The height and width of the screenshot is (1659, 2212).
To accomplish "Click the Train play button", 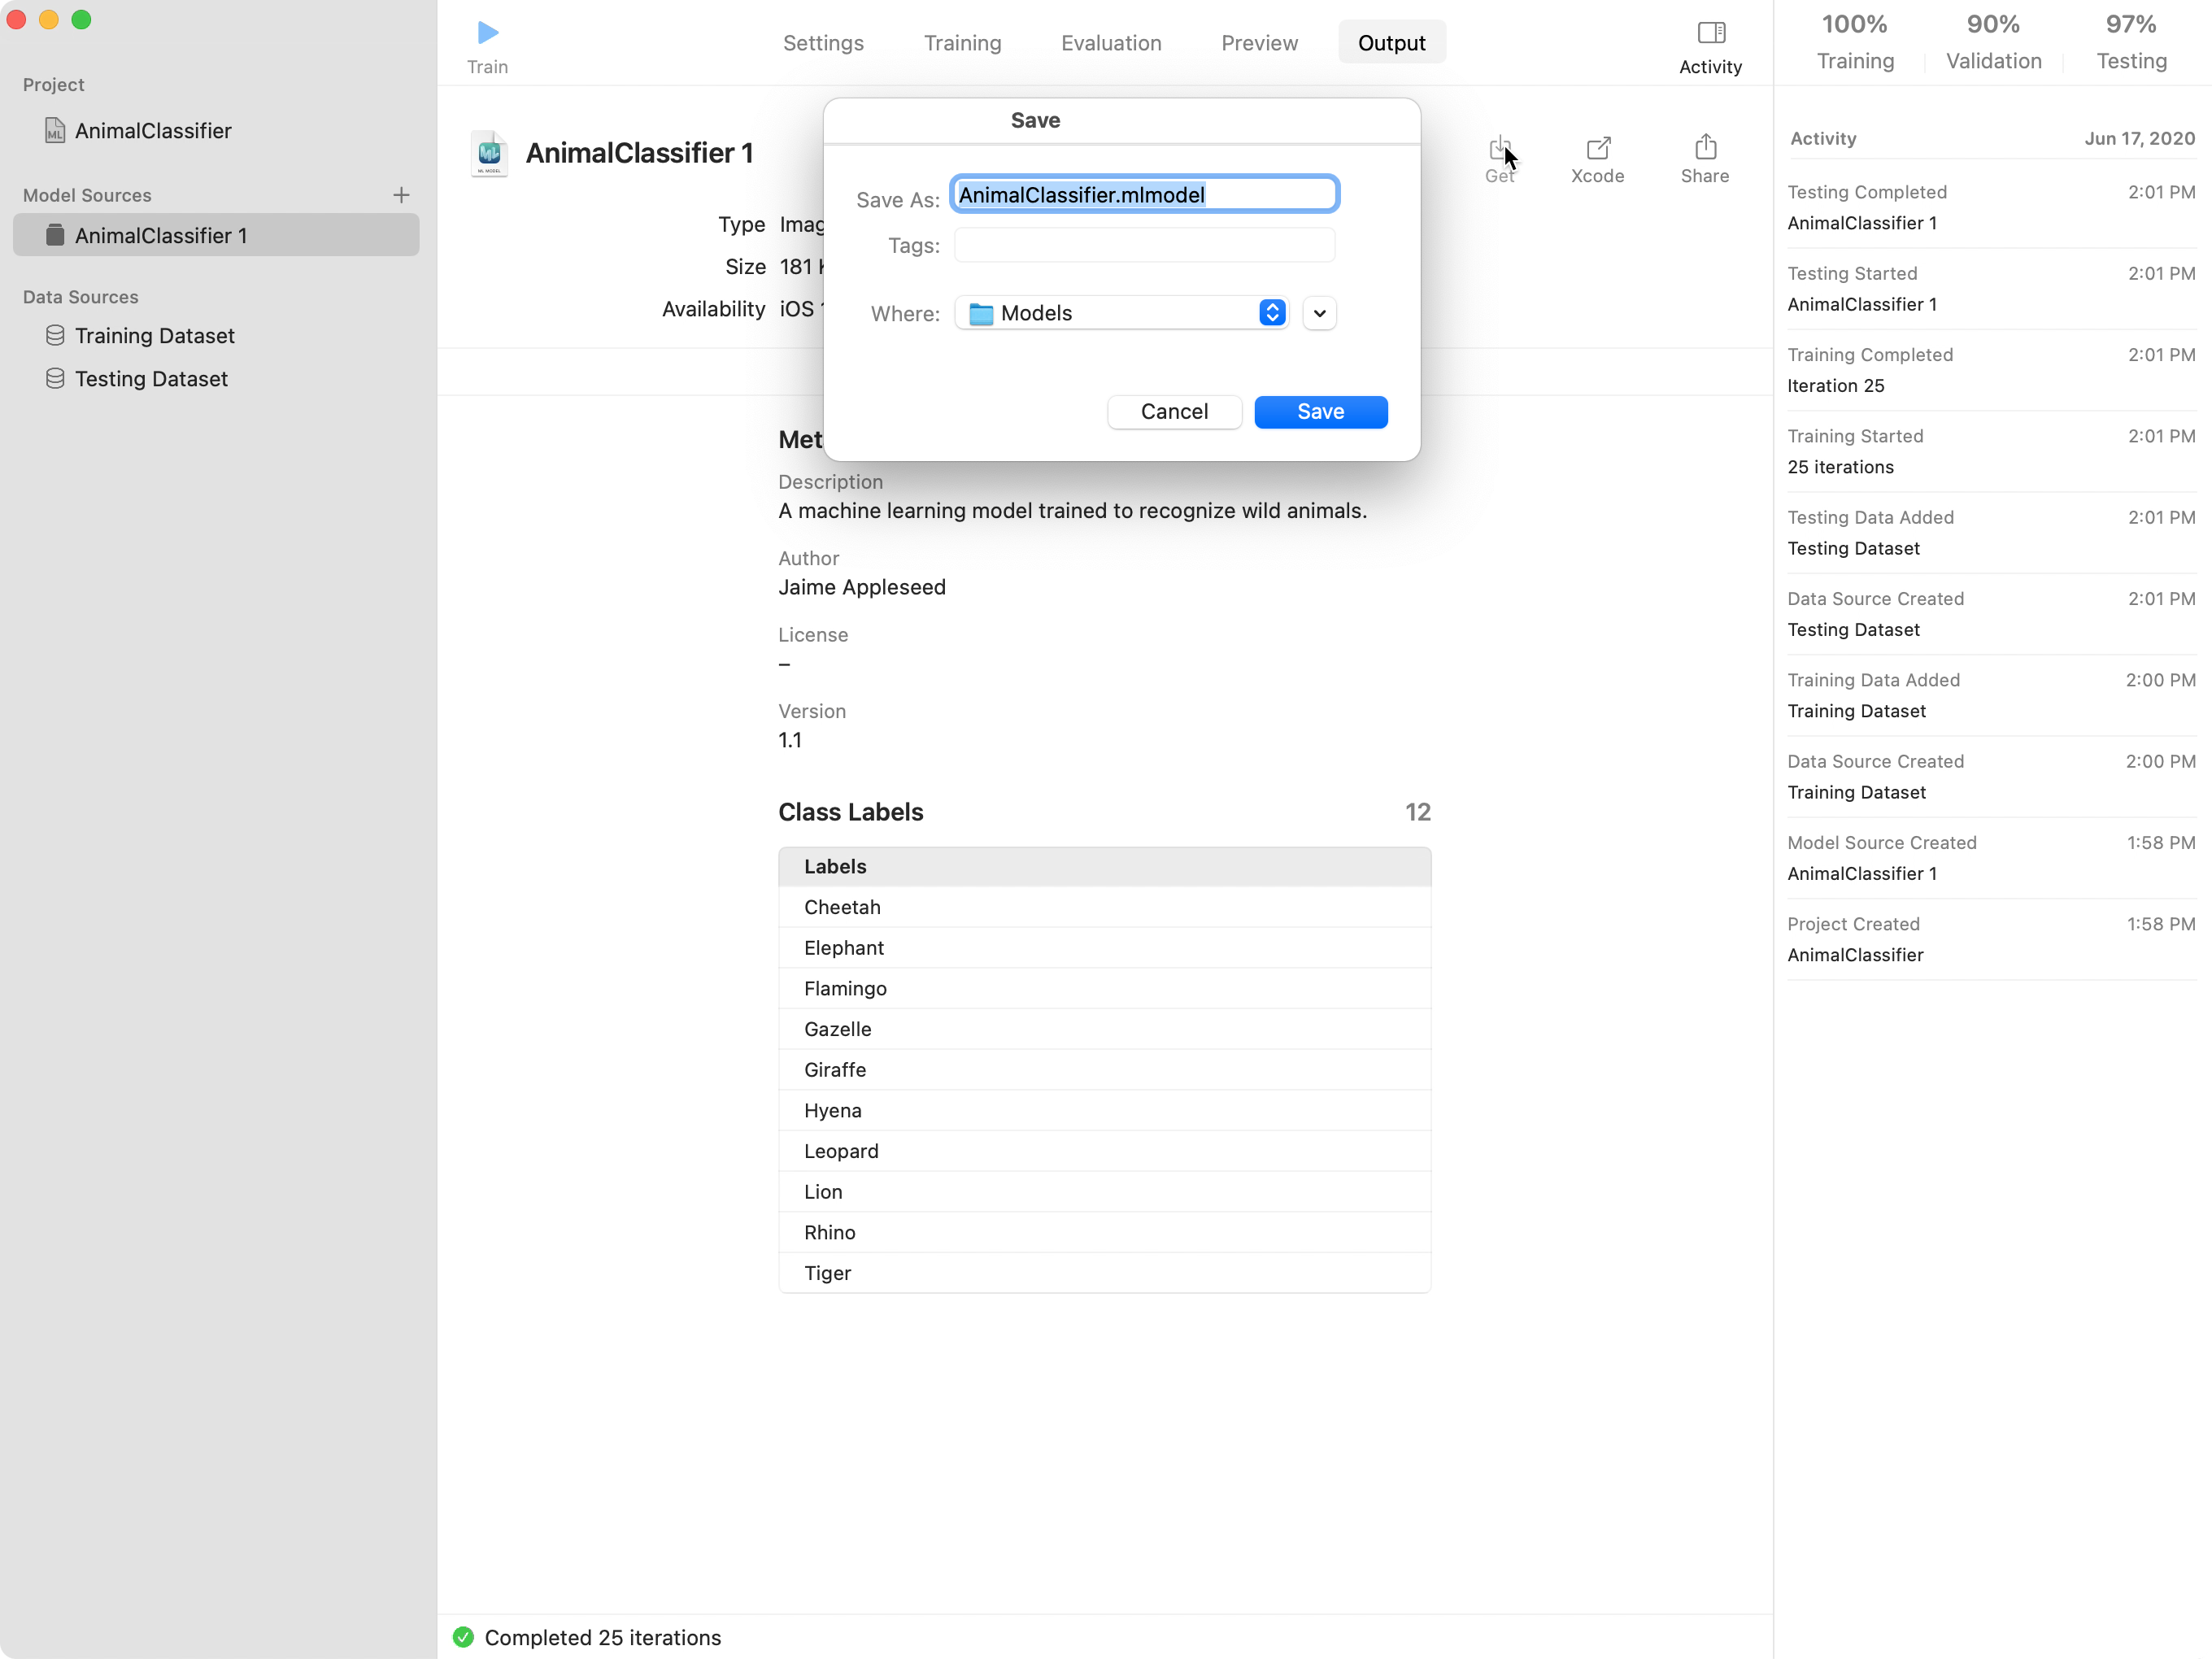I will click(x=487, y=31).
